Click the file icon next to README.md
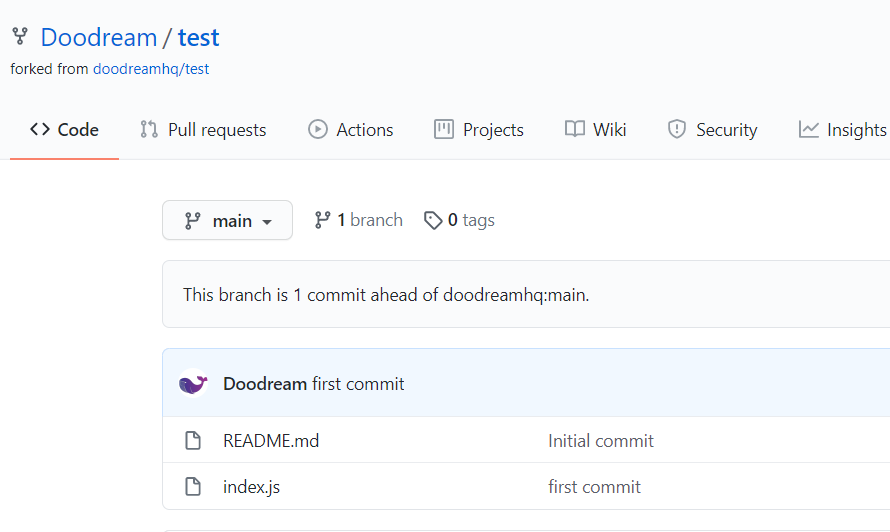Viewport: 890px width, 532px height. tap(193, 441)
